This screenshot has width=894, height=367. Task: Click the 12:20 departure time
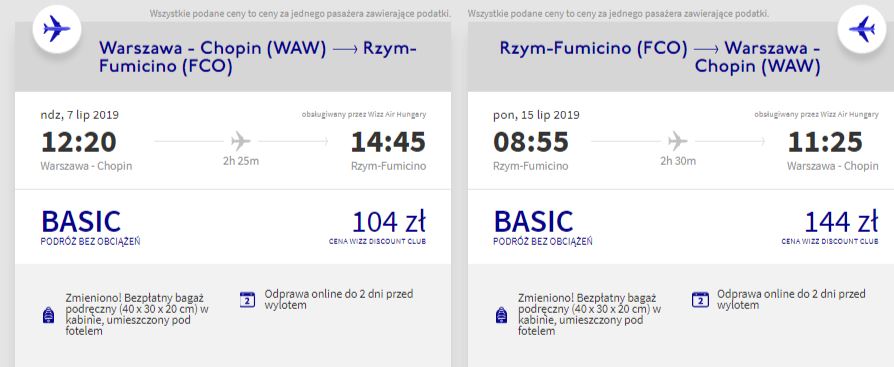pyautogui.click(x=79, y=142)
